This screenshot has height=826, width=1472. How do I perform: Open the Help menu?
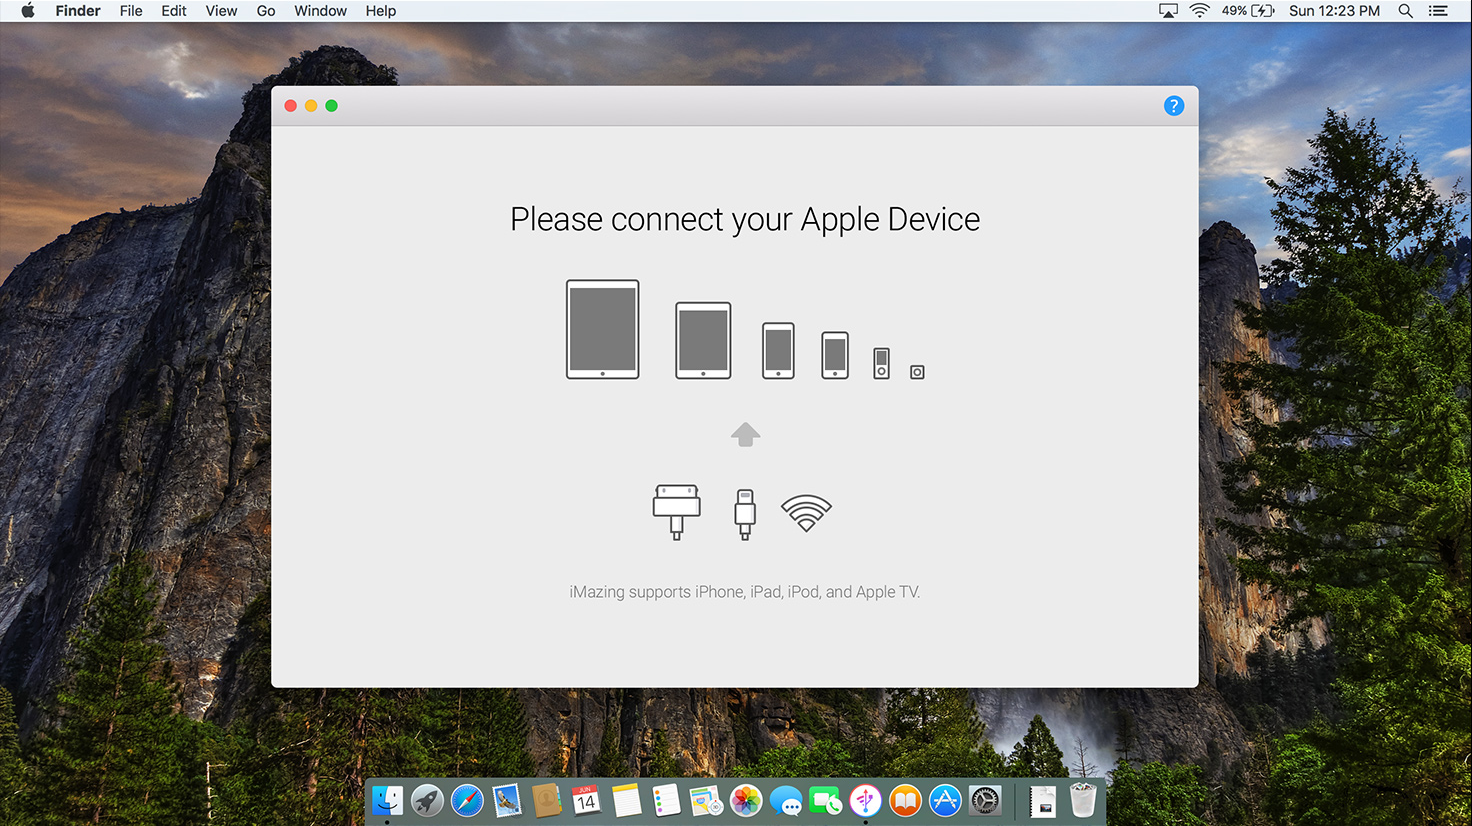[x=381, y=11]
